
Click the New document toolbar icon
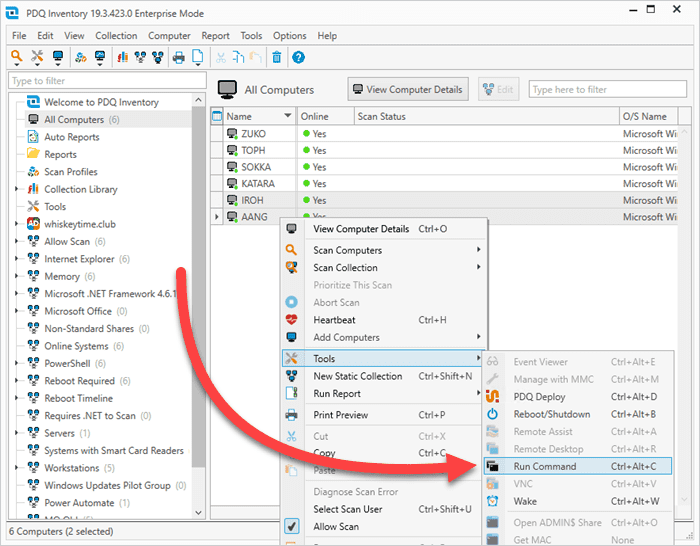click(x=197, y=56)
